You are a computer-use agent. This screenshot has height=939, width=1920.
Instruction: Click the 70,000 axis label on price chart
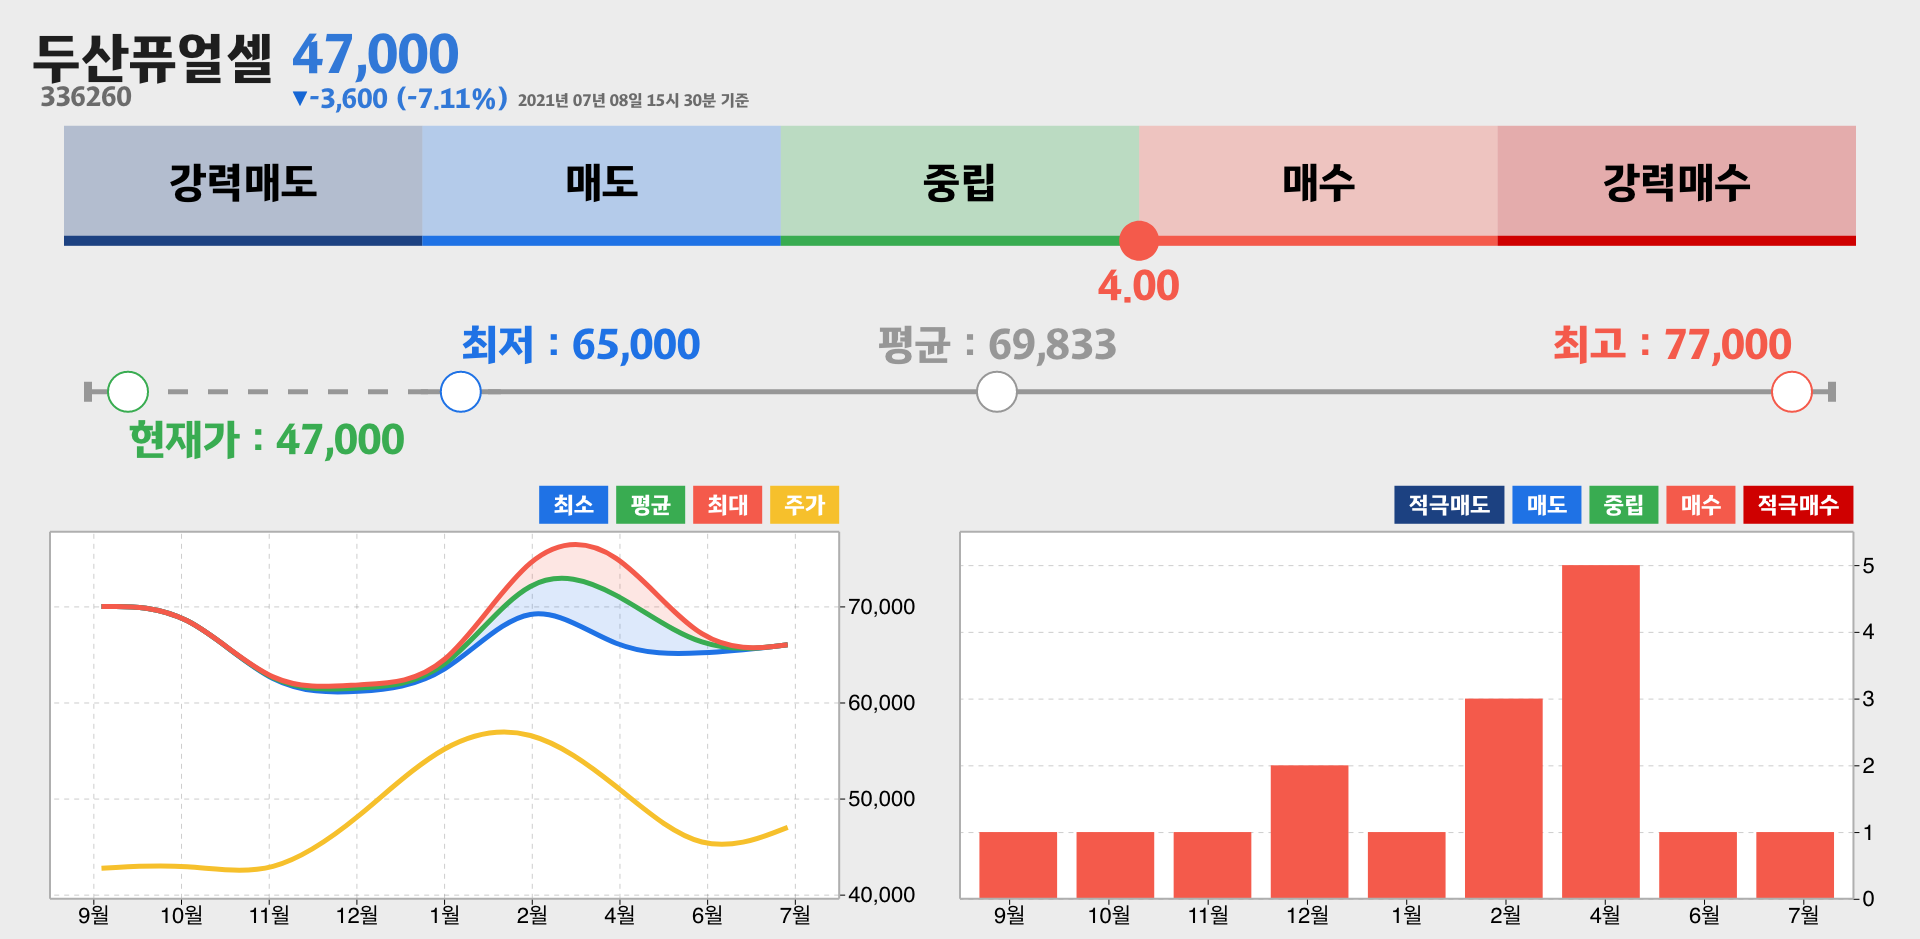point(881,607)
